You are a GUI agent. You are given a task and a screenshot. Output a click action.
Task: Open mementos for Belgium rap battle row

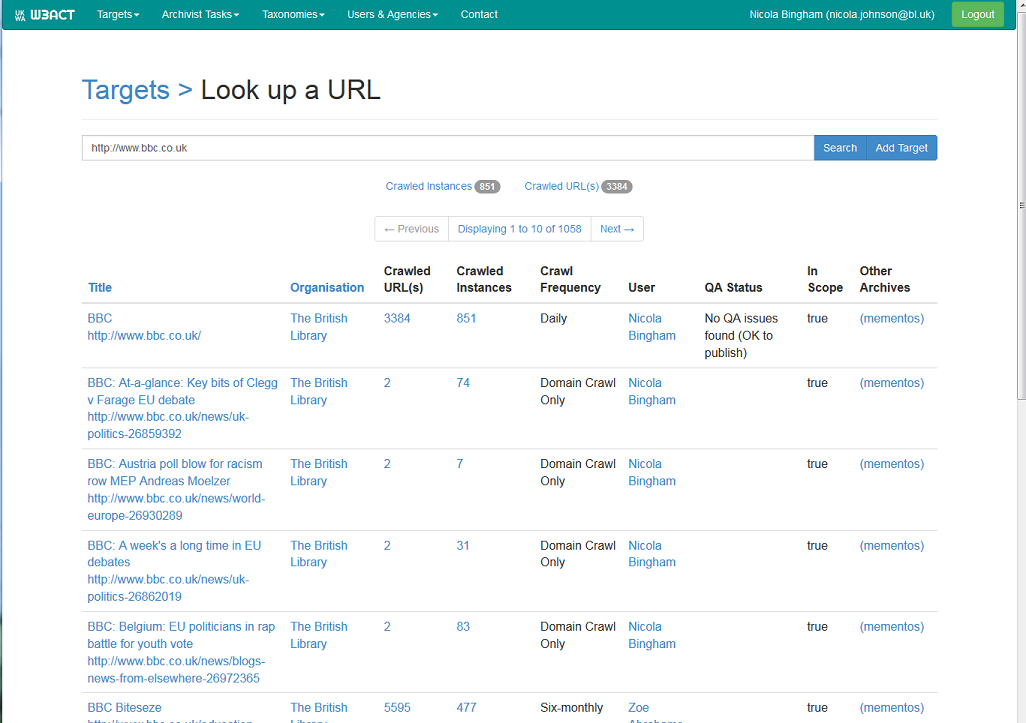pos(892,627)
